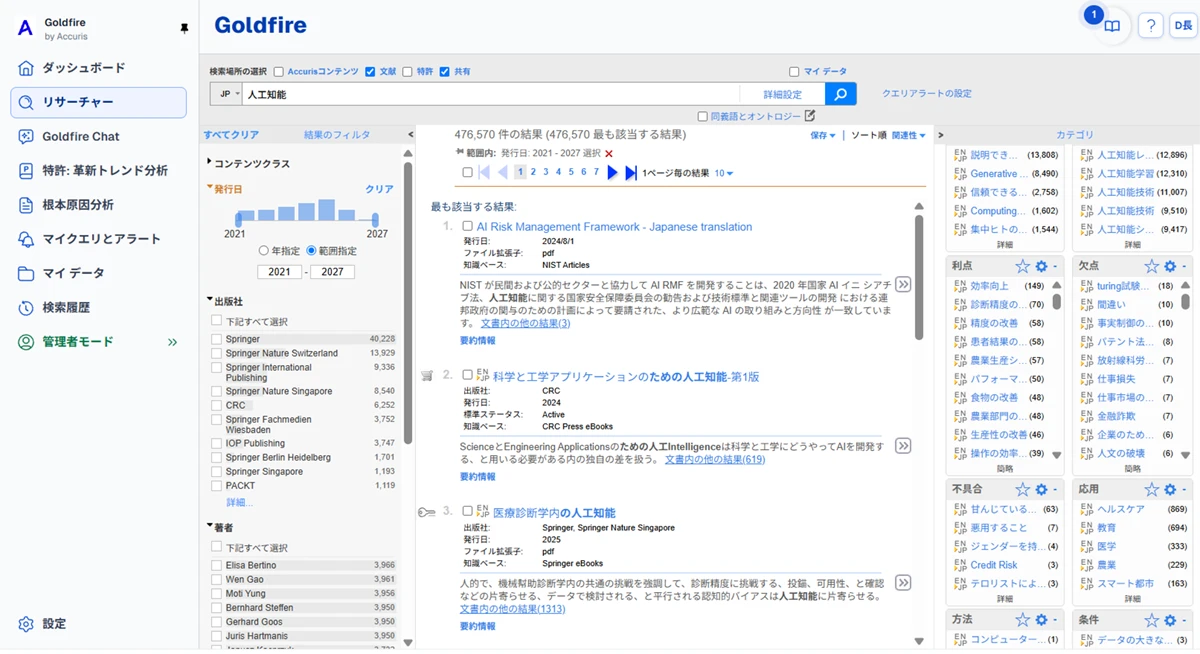
Task: Open クエリアラートの設定 link
Action: [927, 94]
